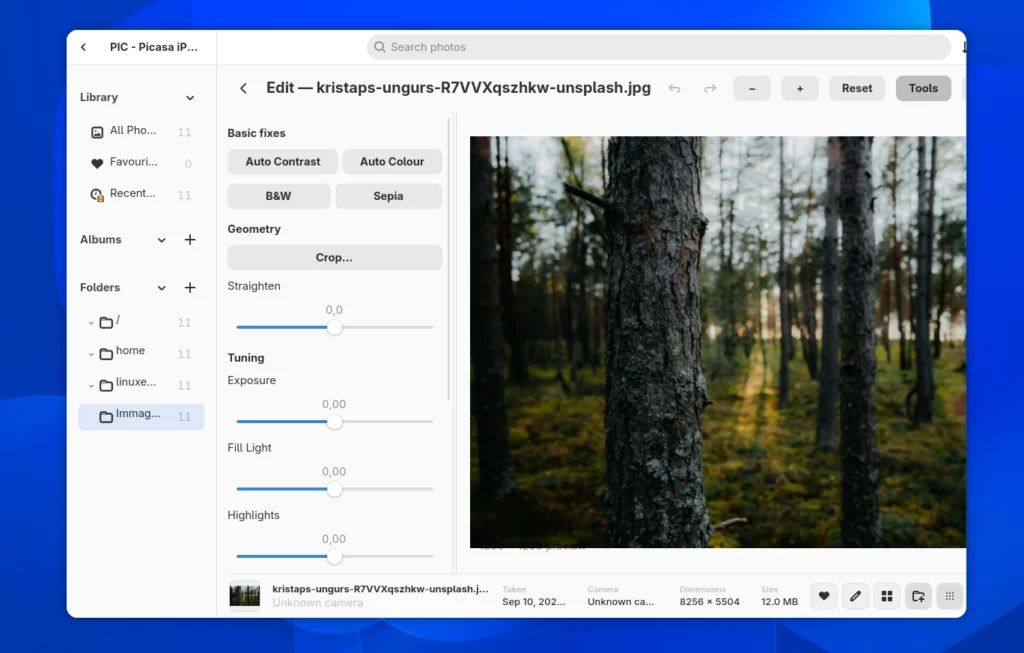1024x653 pixels.
Task: Click the Straighten slider handle
Action: click(x=334, y=327)
